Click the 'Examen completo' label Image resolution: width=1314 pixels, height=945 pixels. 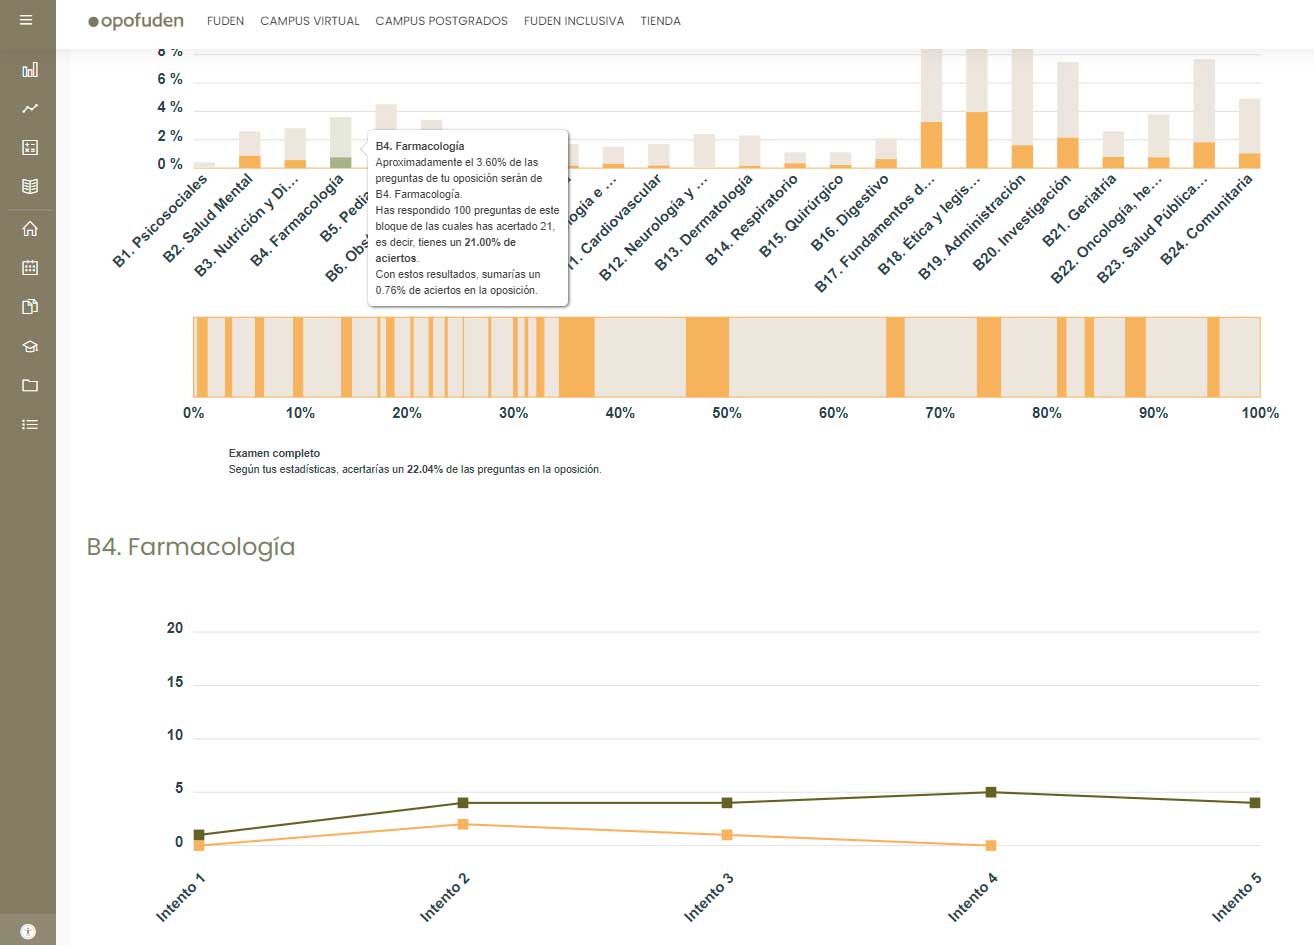pos(275,453)
